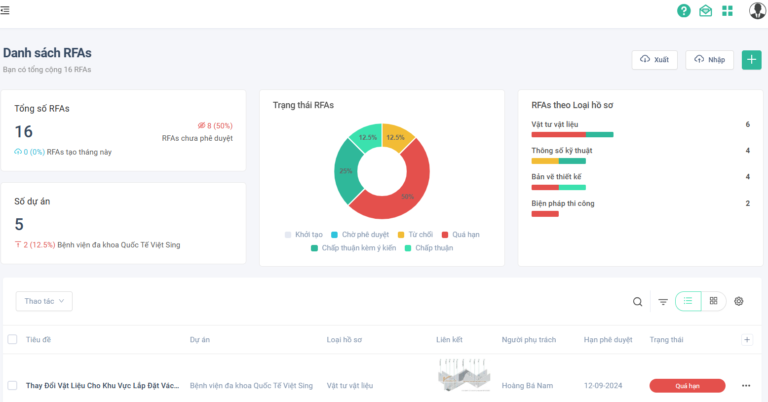Toggle Chấp thuận legend item

coord(429,248)
